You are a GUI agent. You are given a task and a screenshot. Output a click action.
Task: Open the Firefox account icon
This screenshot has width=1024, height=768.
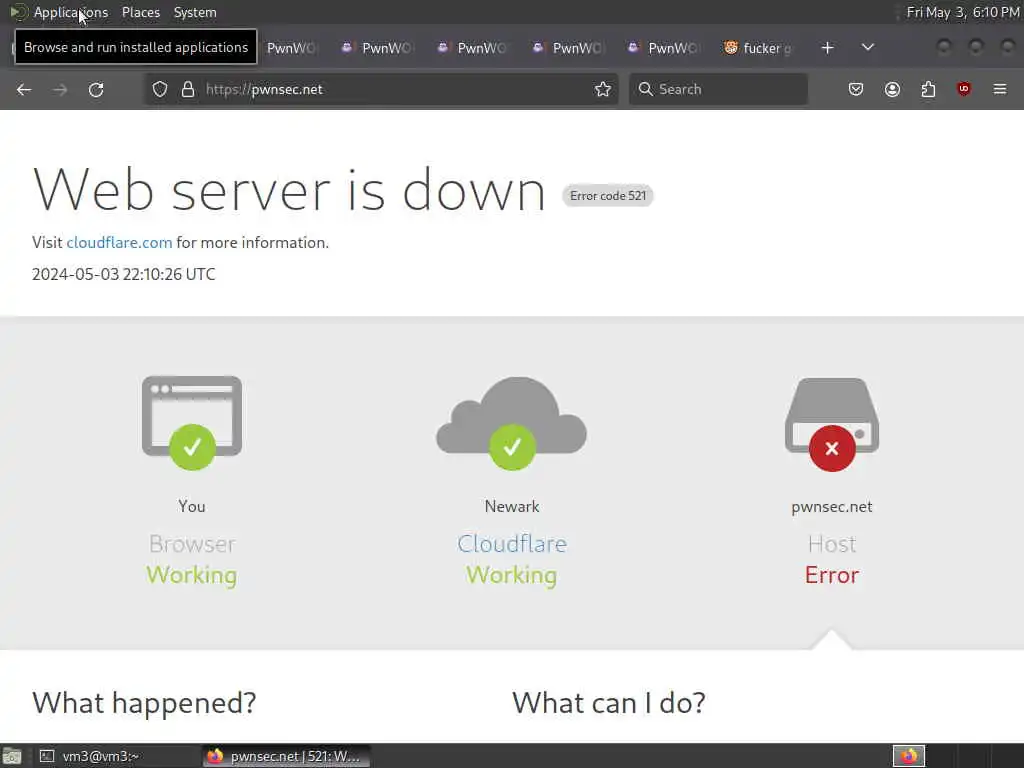click(x=892, y=89)
